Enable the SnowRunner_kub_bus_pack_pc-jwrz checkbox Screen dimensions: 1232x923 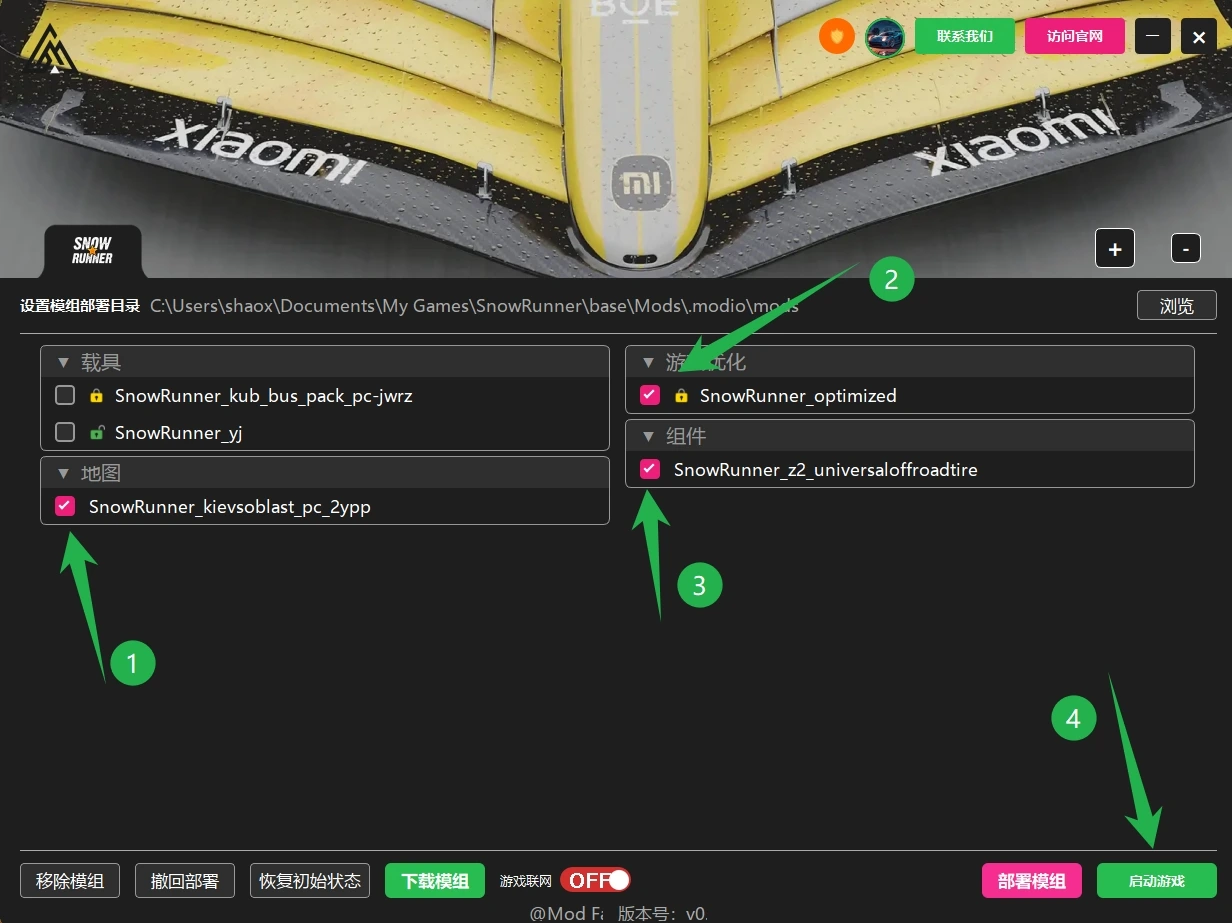tap(65, 396)
